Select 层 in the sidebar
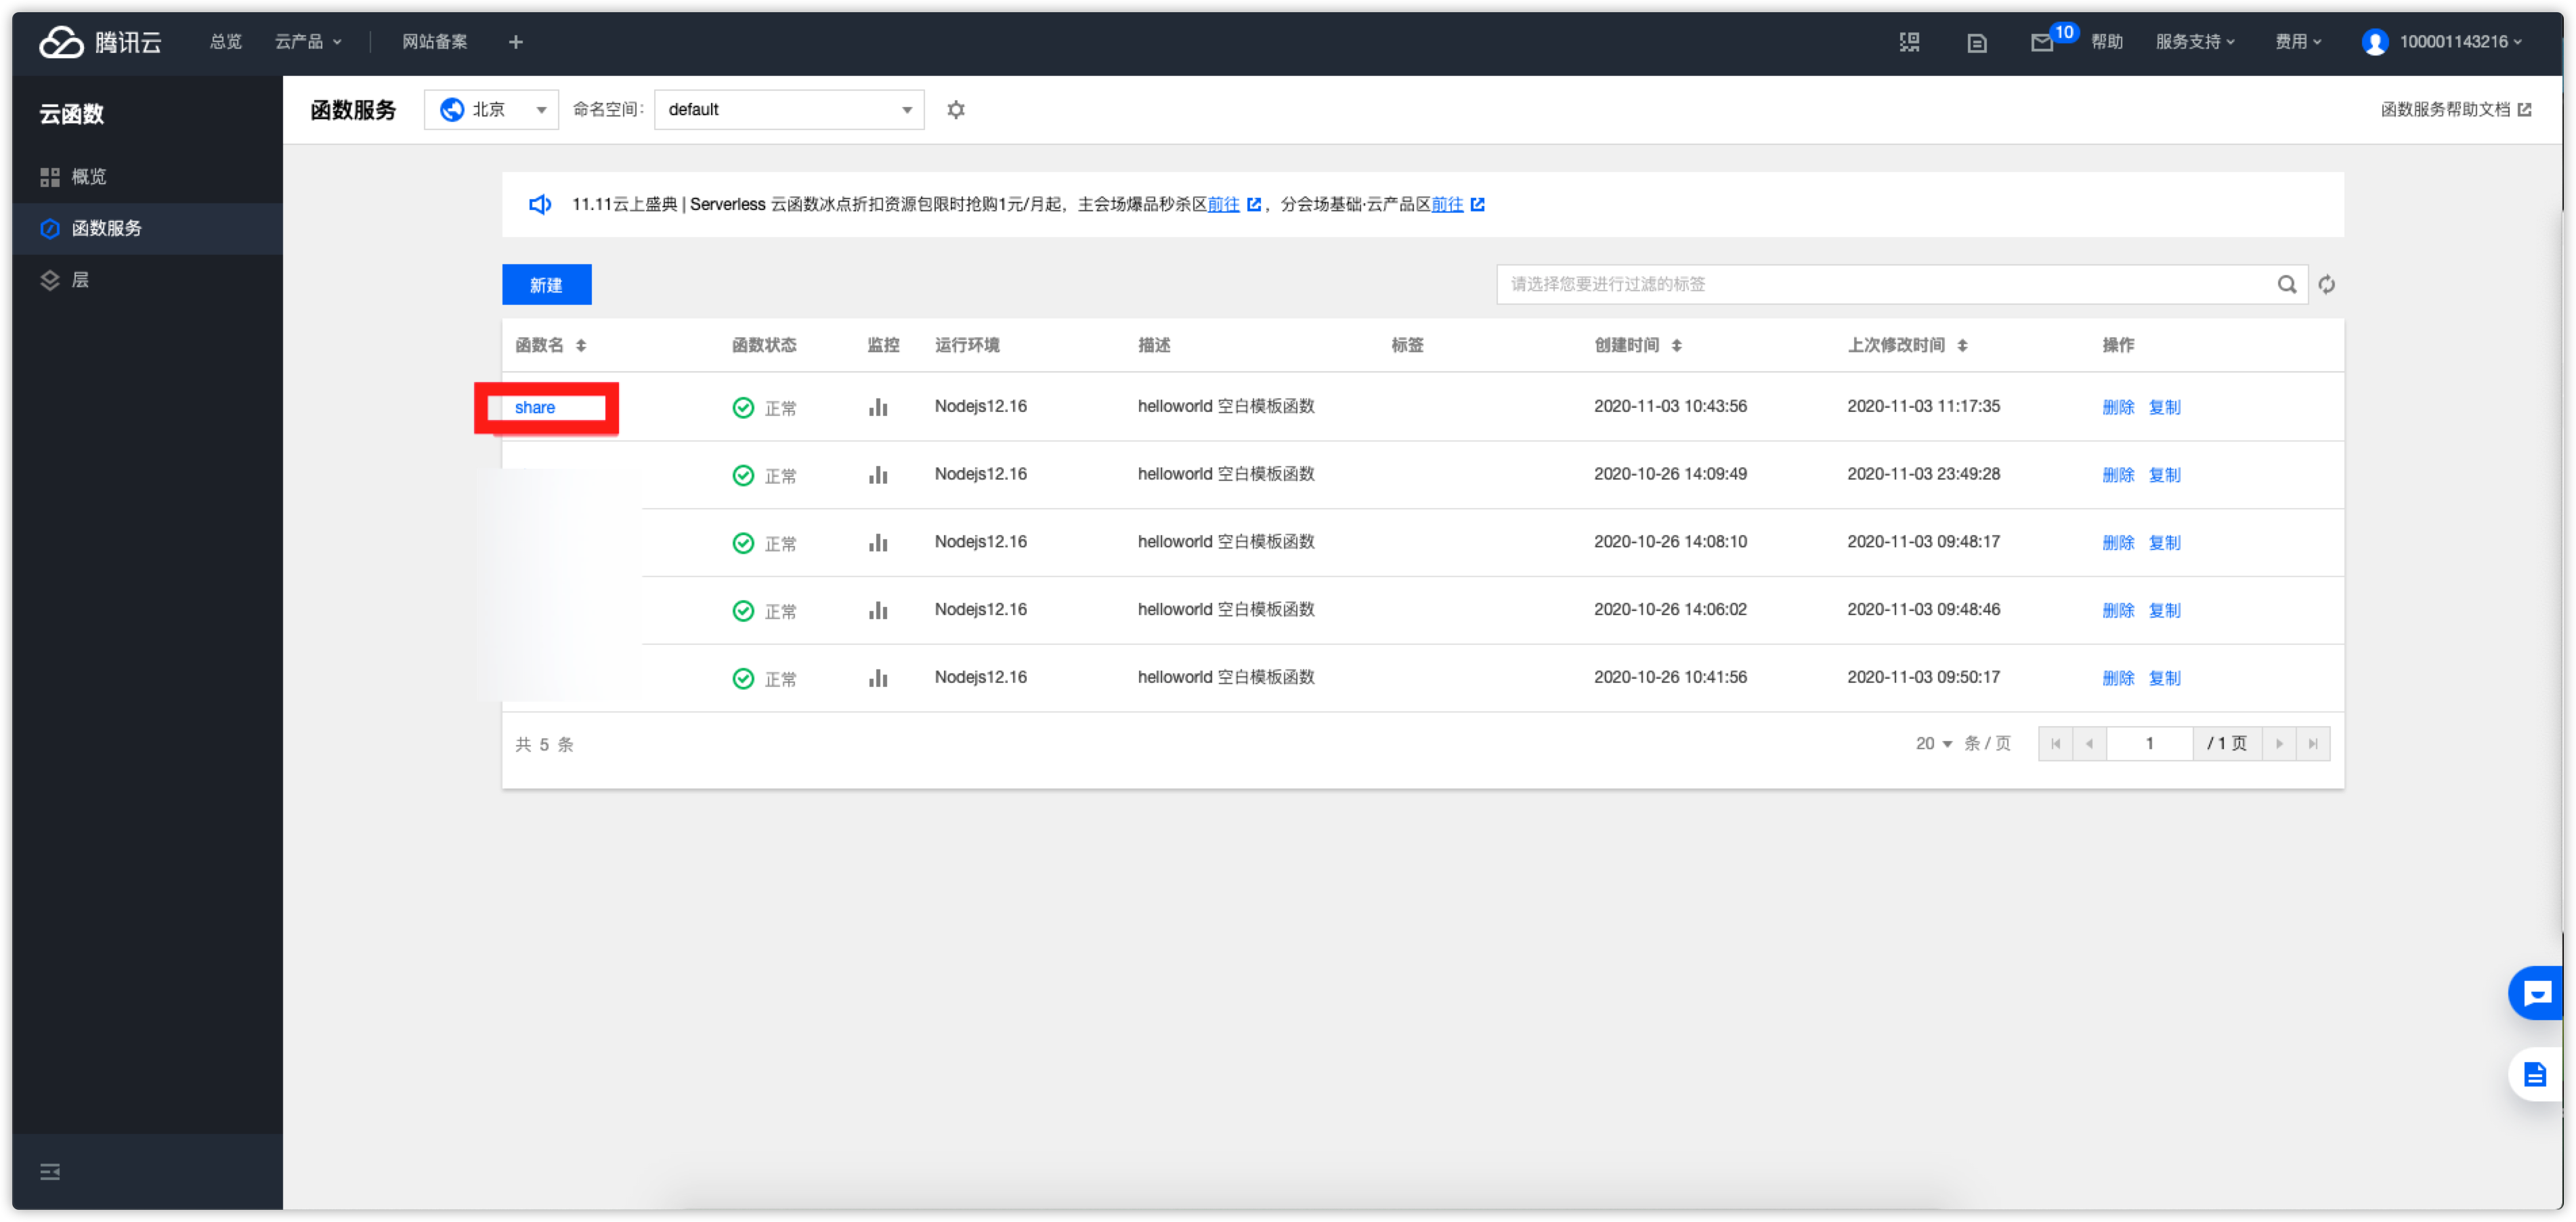The image size is (2576, 1222). tap(80, 280)
